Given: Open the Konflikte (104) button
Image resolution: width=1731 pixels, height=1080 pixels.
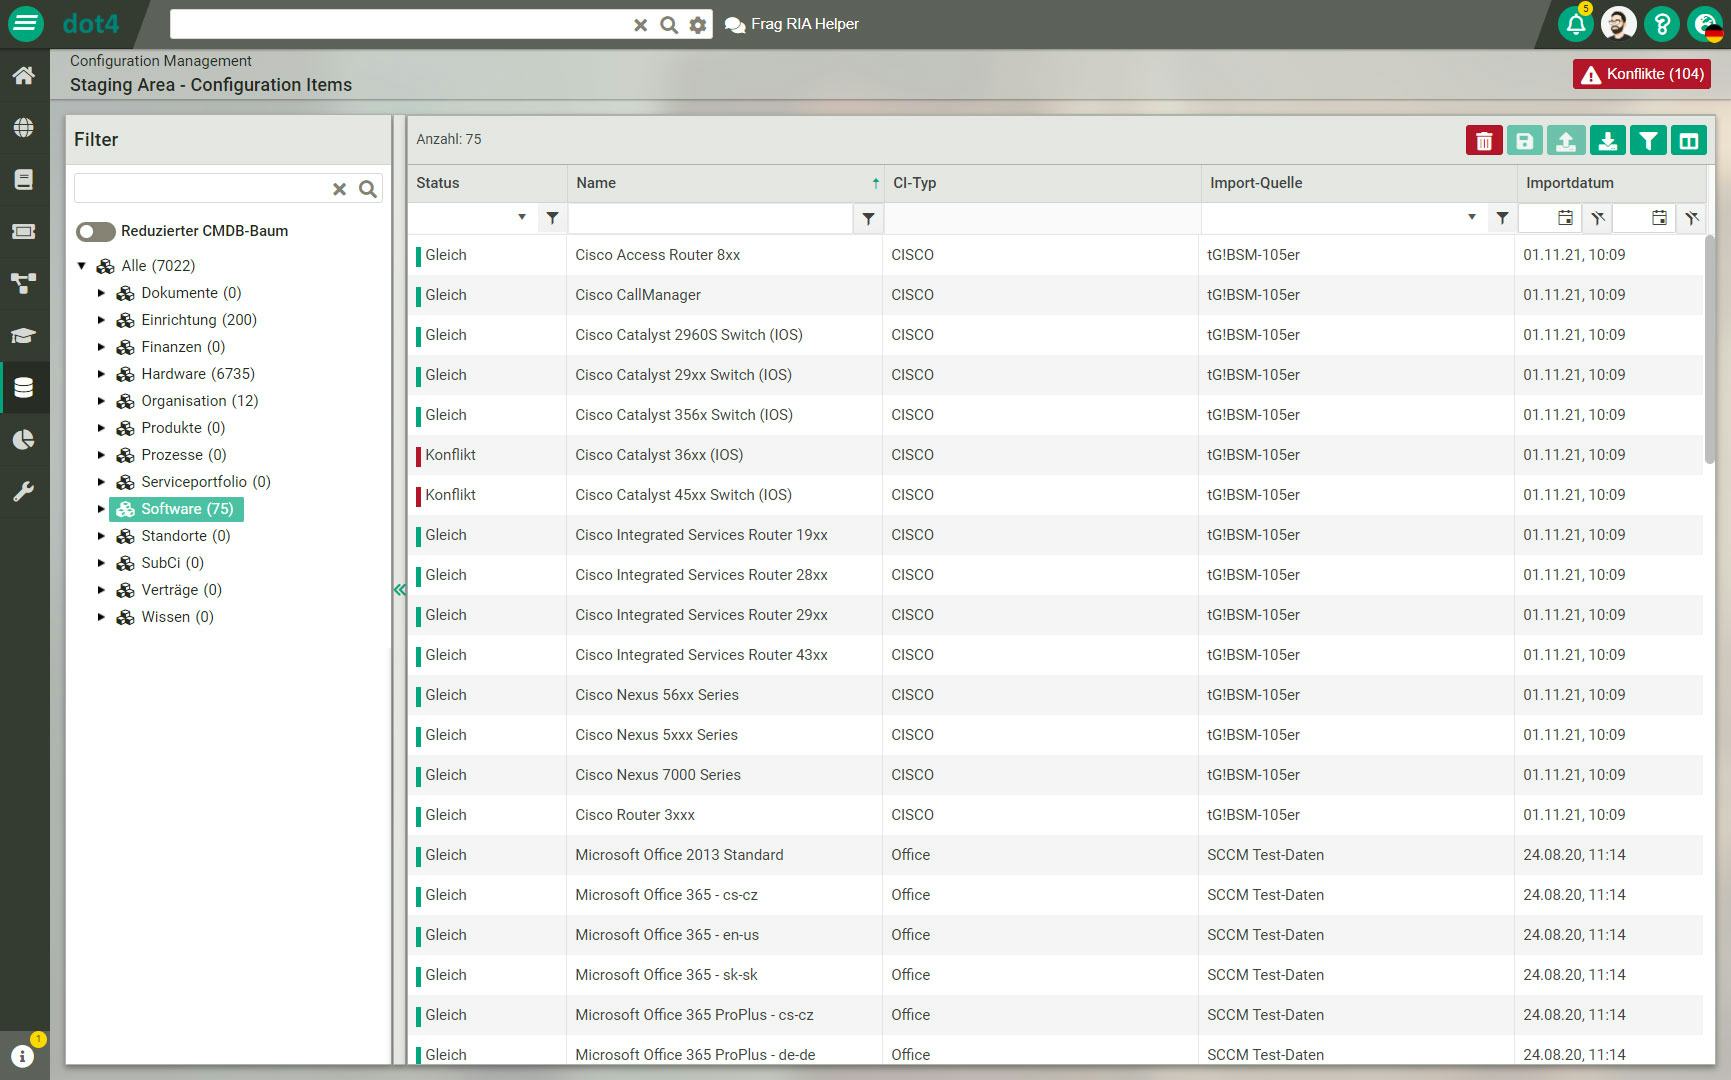Looking at the screenshot, I should (1642, 74).
